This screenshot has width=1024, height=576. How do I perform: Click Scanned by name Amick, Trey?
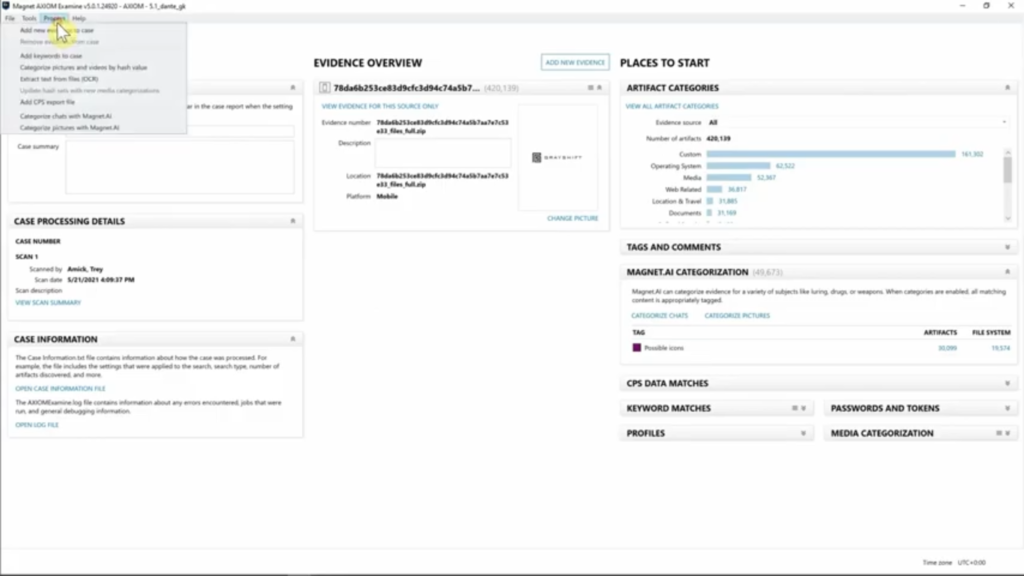point(85,269)
